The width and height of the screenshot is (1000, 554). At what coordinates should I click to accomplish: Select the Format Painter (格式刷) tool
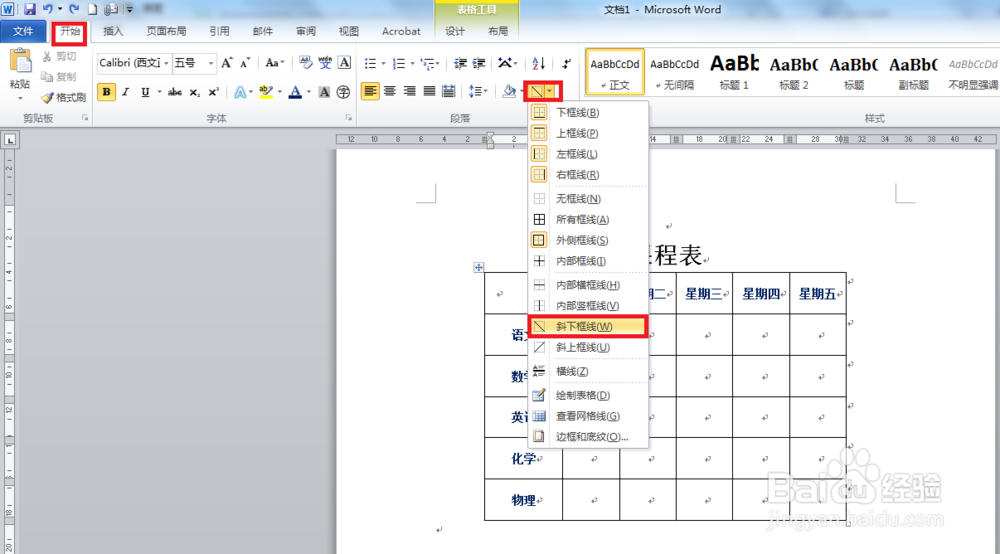[x=64, y=98]
